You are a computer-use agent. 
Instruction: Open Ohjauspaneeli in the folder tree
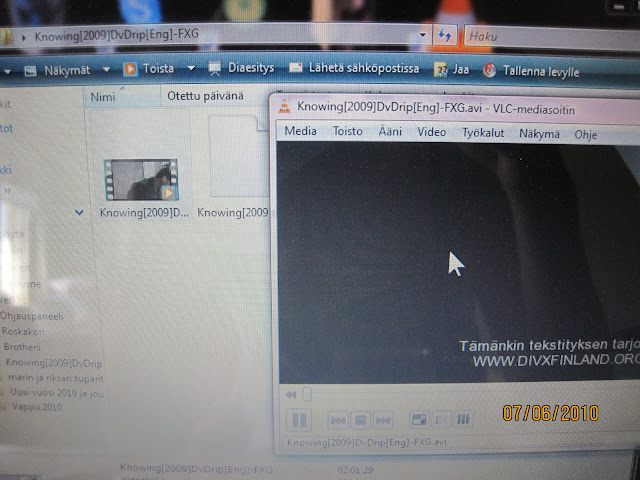(x=32, y=316)
